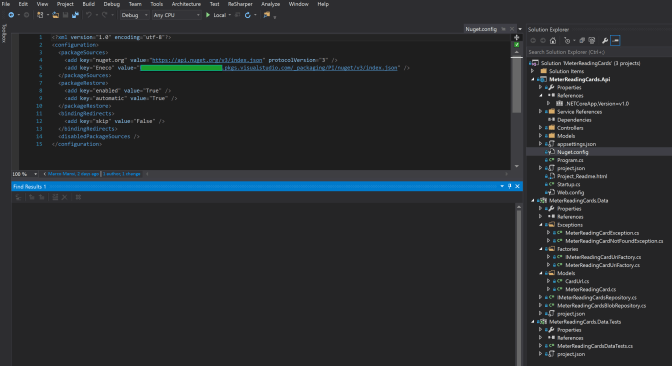Open the document tab list dropdown
The image size is (672, 366).
point(520,29)
